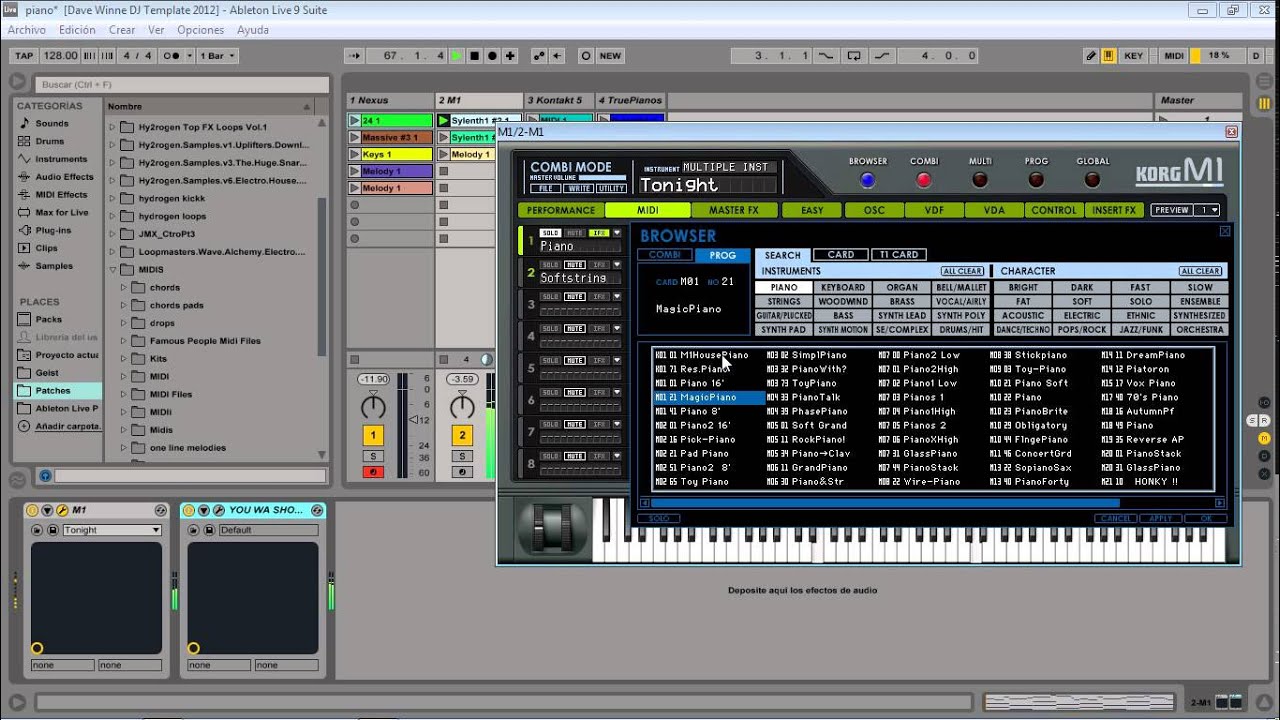
Task: Click the Korg M1 BROWSER blue button
Action: 867,181
